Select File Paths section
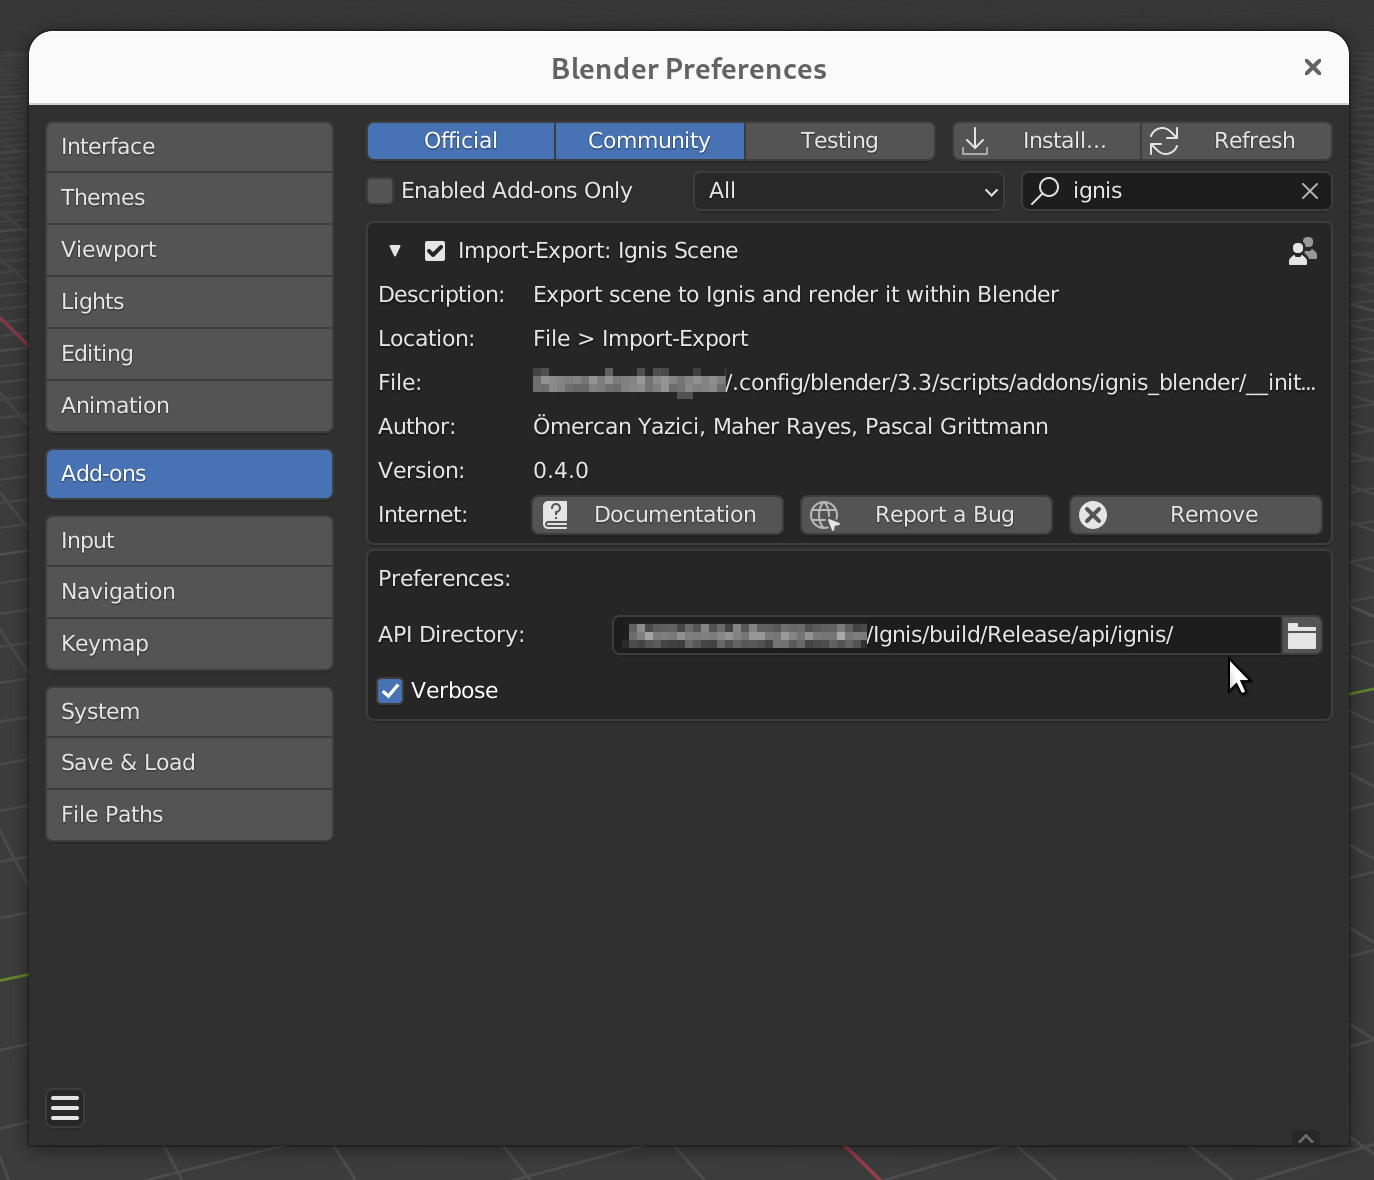The height and width of the screenshot is (1180, 1374). (x=189, y=815)
